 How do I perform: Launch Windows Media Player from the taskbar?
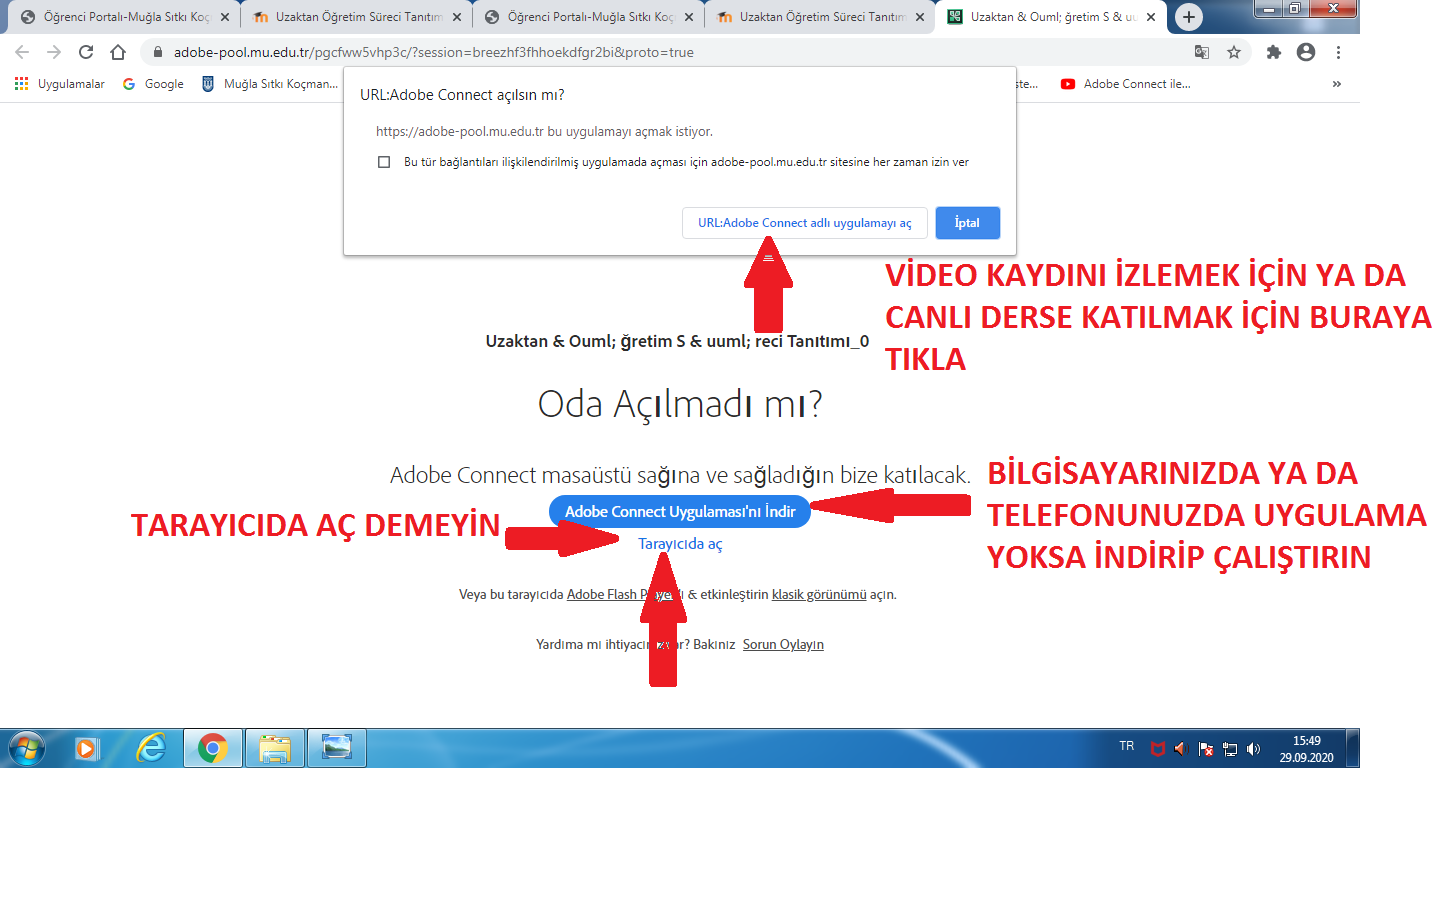[87, 748]
